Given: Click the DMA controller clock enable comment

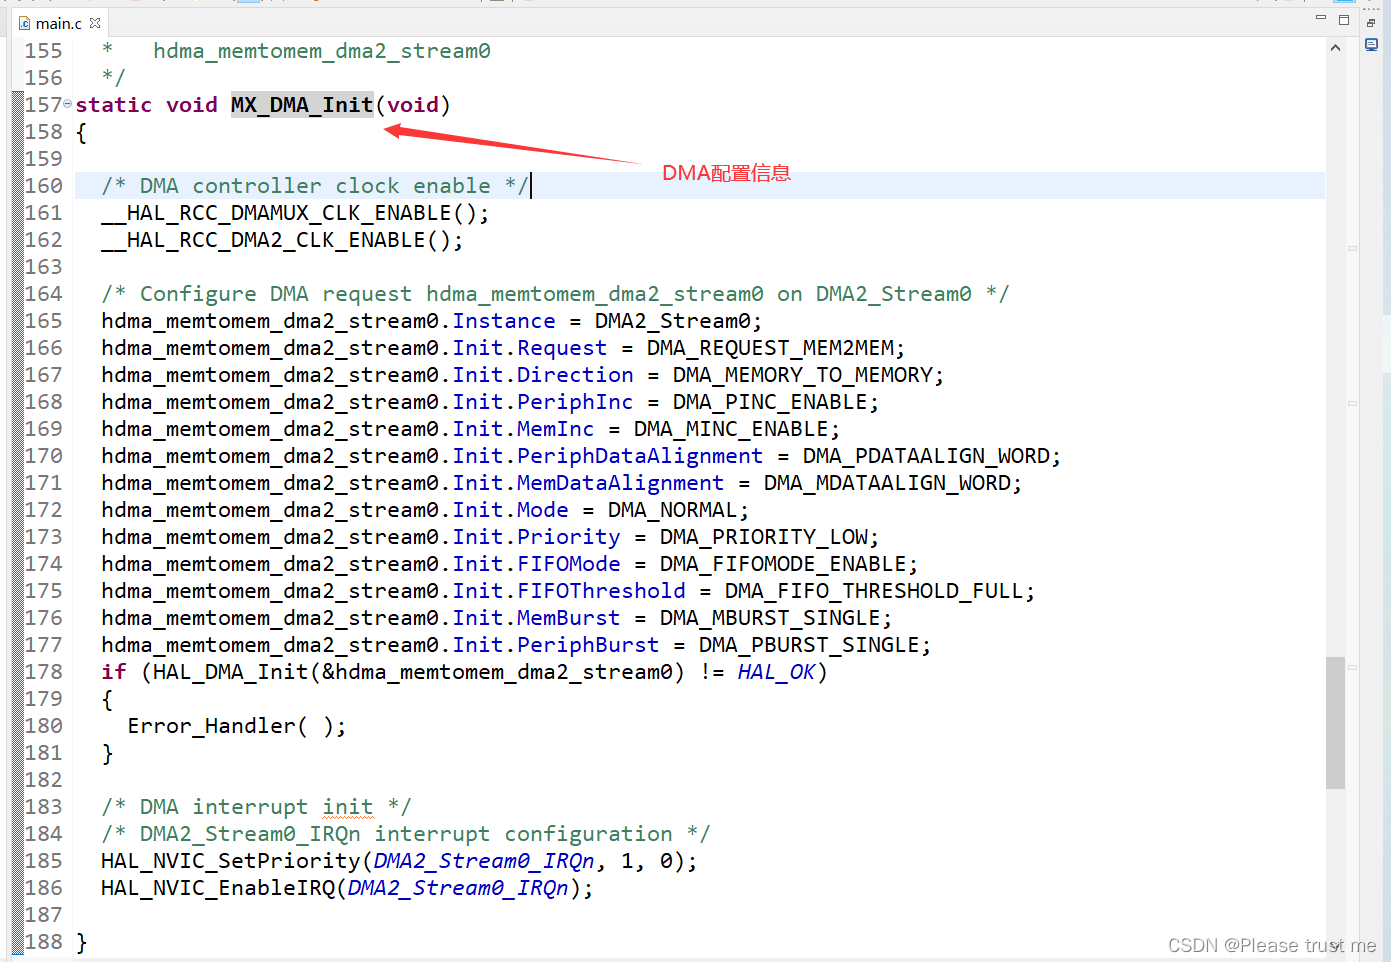Looking at the screenshot, I should coord(310,185).
